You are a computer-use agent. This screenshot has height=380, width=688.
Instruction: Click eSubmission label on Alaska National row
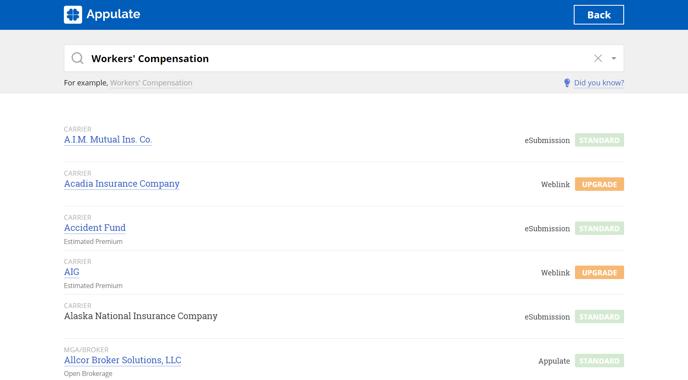pos(547,317)
